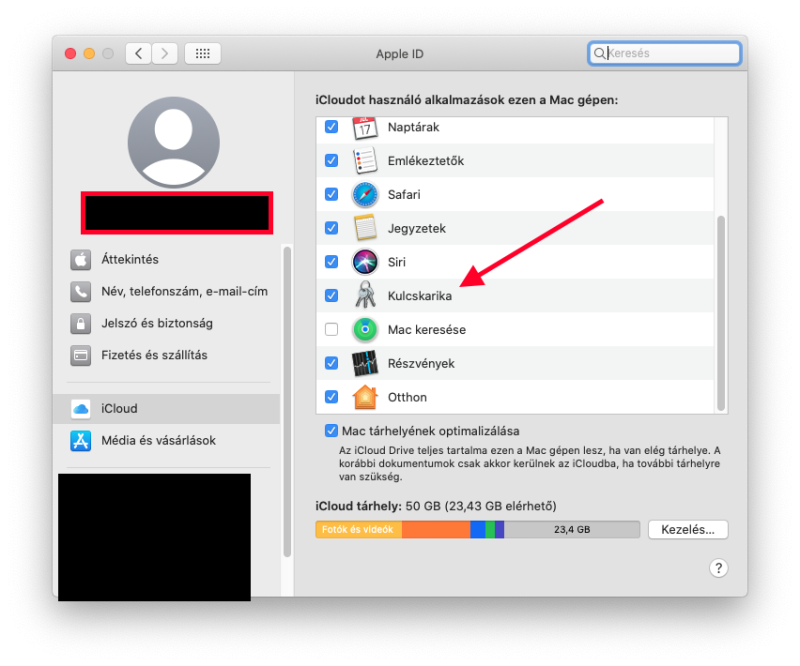Click the 23,4 GB free storage segment

pyautogui.click(x=572, y=530)
